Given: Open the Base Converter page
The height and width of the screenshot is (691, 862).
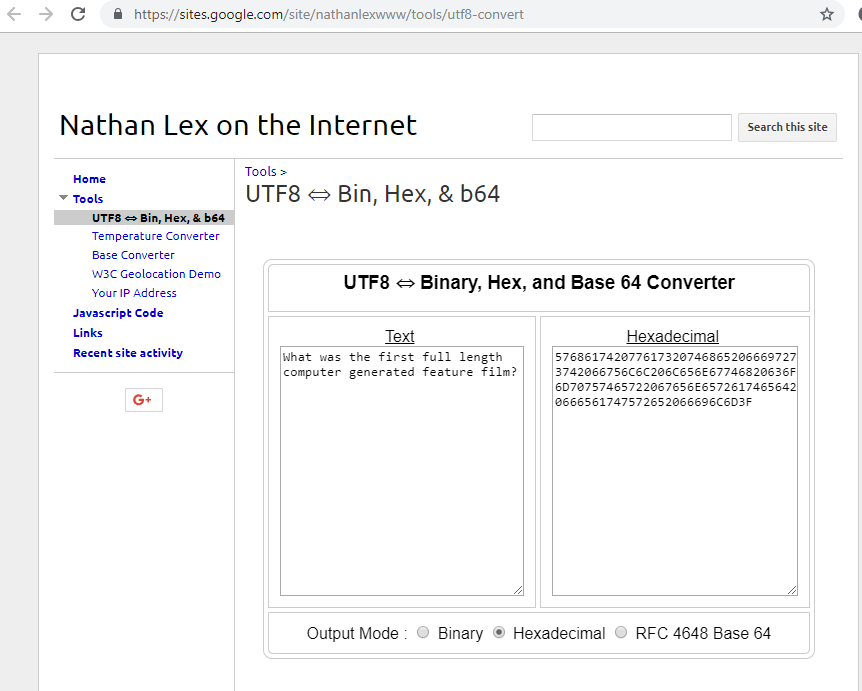Looking at the screenshot, I should pos(133,254).
